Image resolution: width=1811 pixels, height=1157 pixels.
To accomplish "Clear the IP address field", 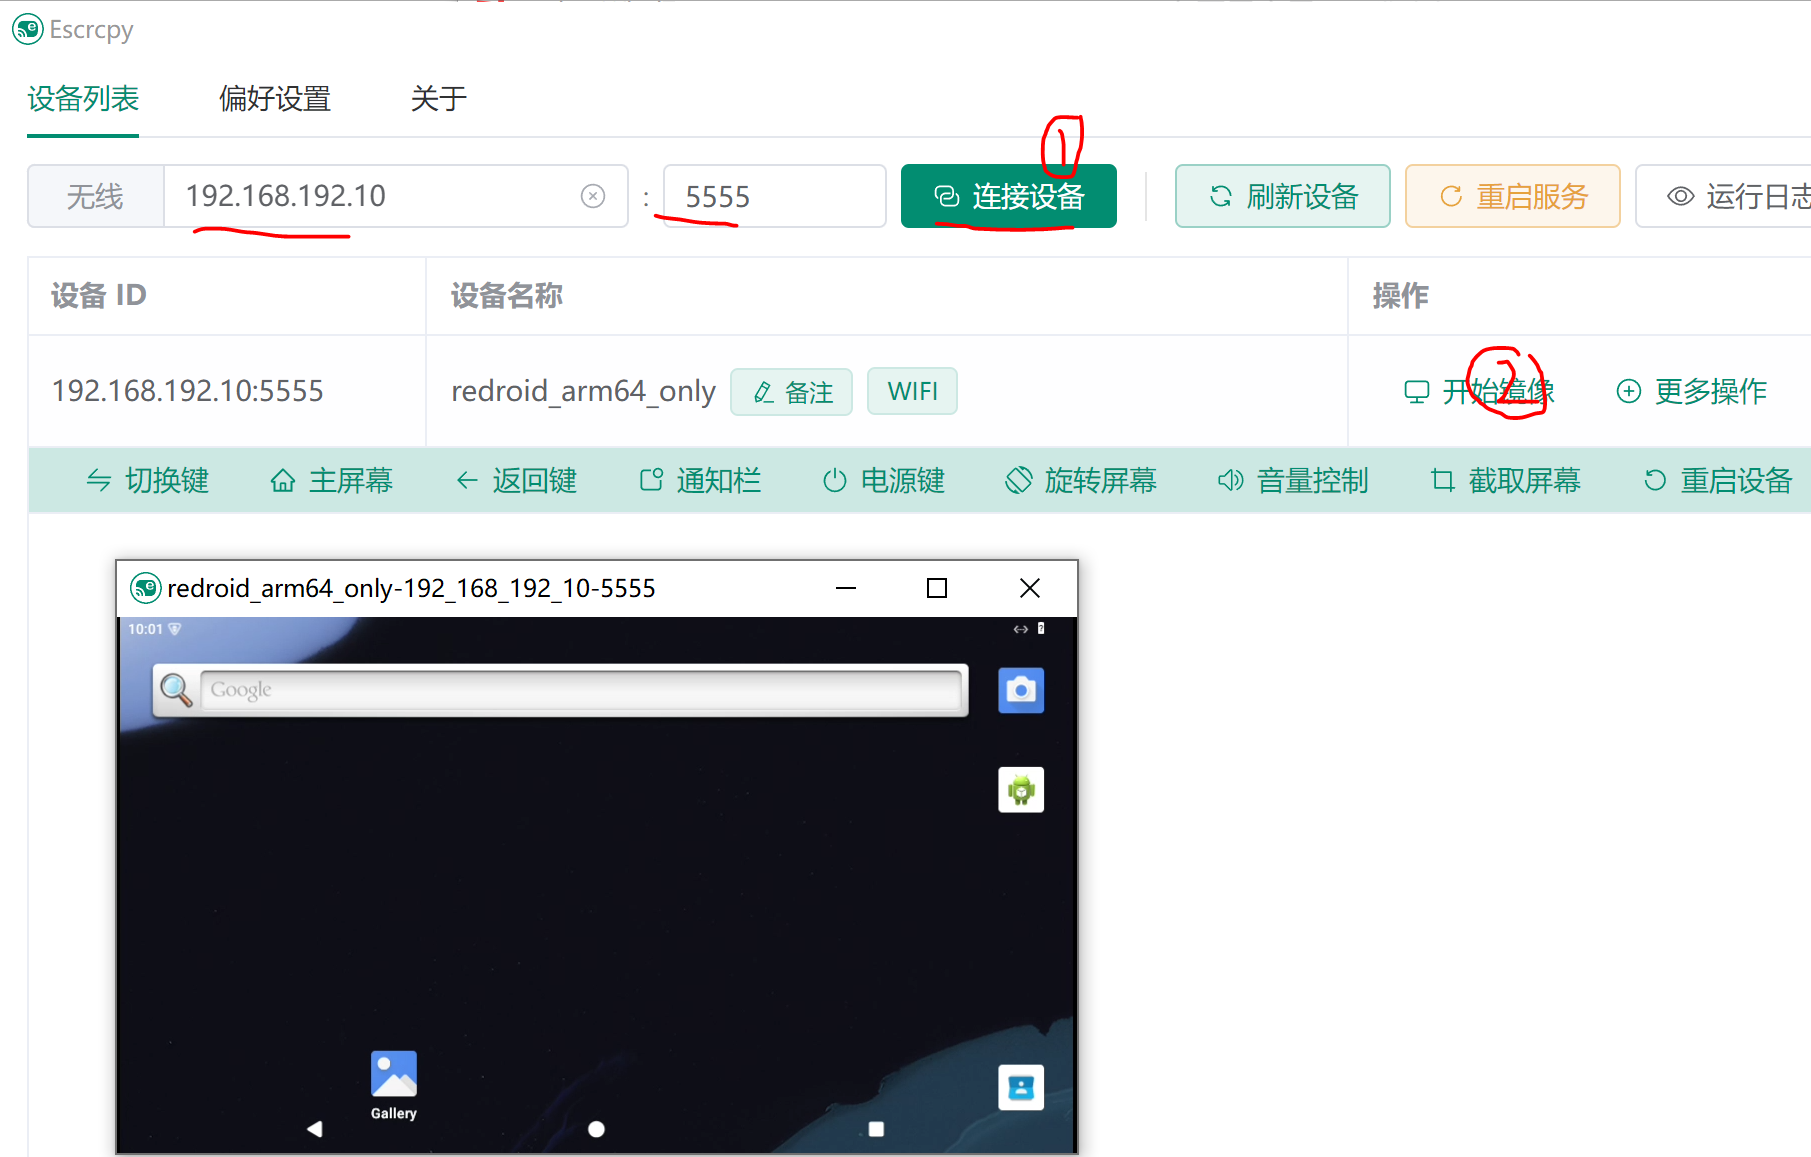I will click(x=593, y=196).
